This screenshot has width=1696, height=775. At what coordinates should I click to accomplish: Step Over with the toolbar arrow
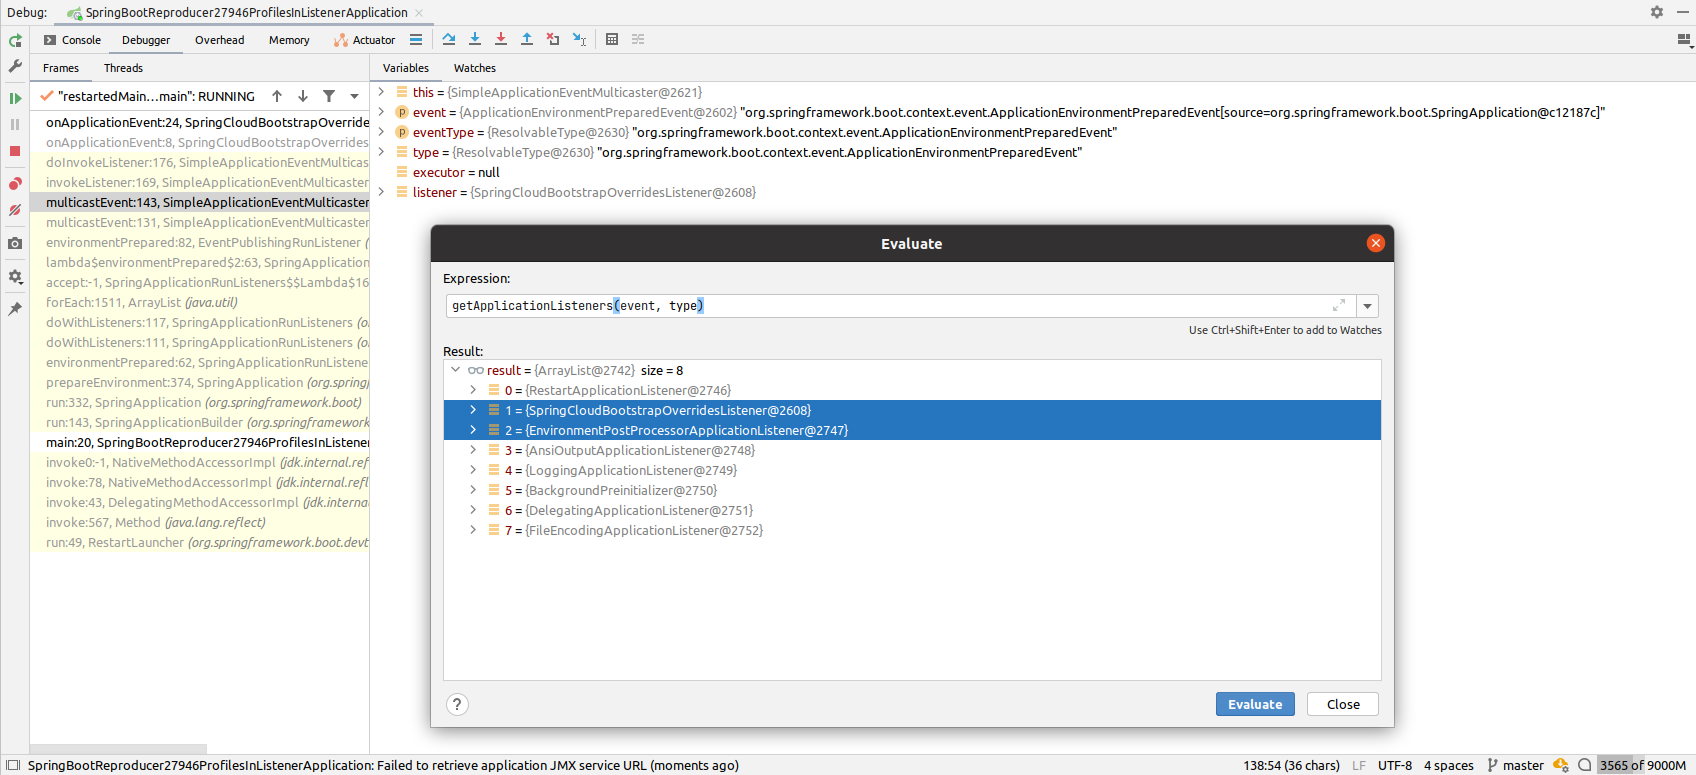(449, 39)
